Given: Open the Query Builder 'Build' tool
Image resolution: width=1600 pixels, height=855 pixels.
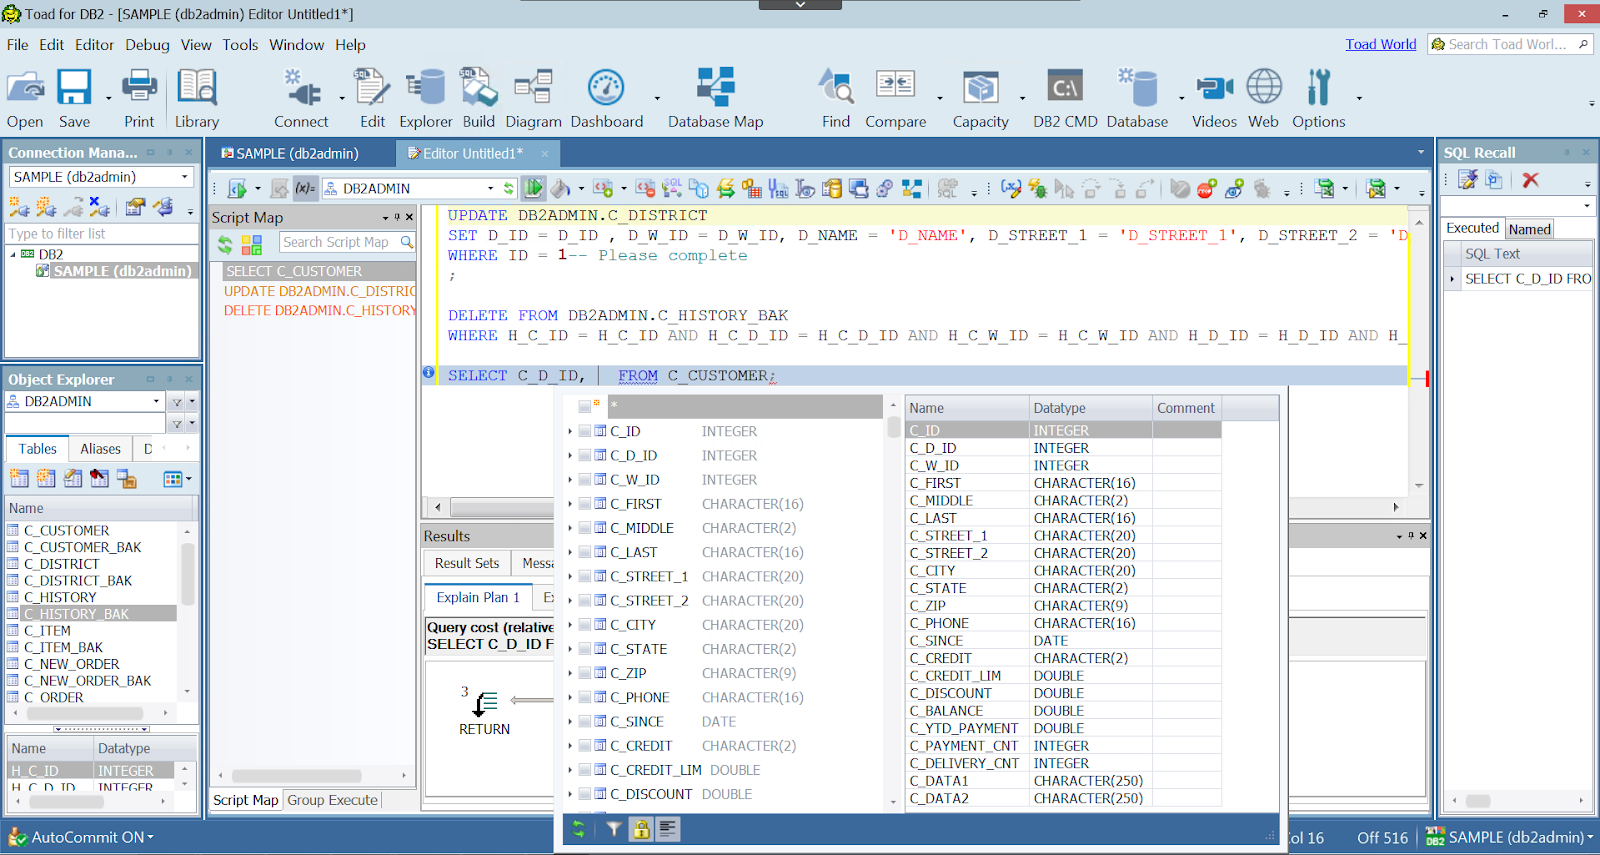Looking at the screenshot, I should point(478,98).
